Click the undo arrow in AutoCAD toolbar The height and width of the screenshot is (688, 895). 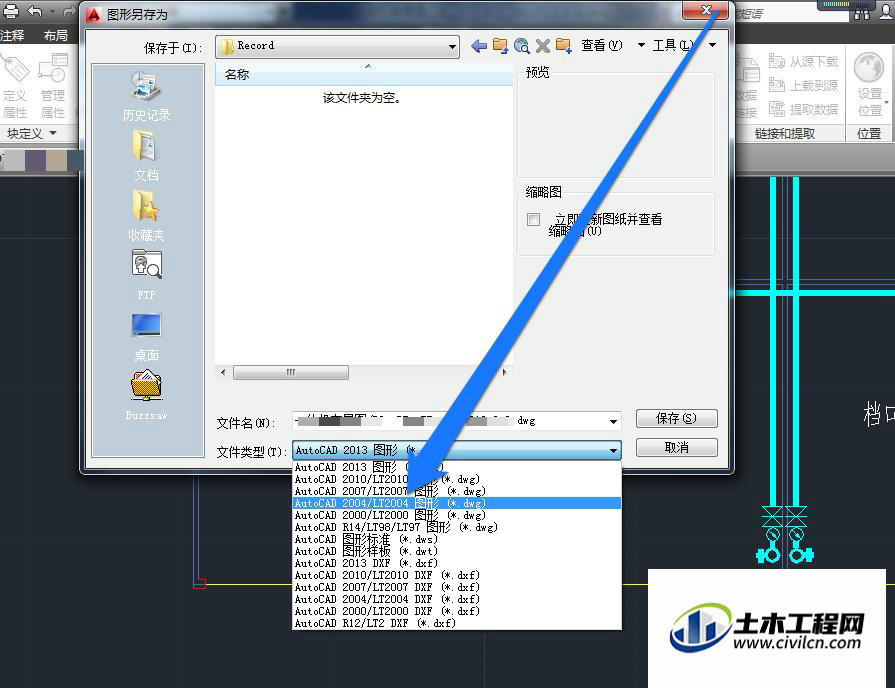point(35,11)
